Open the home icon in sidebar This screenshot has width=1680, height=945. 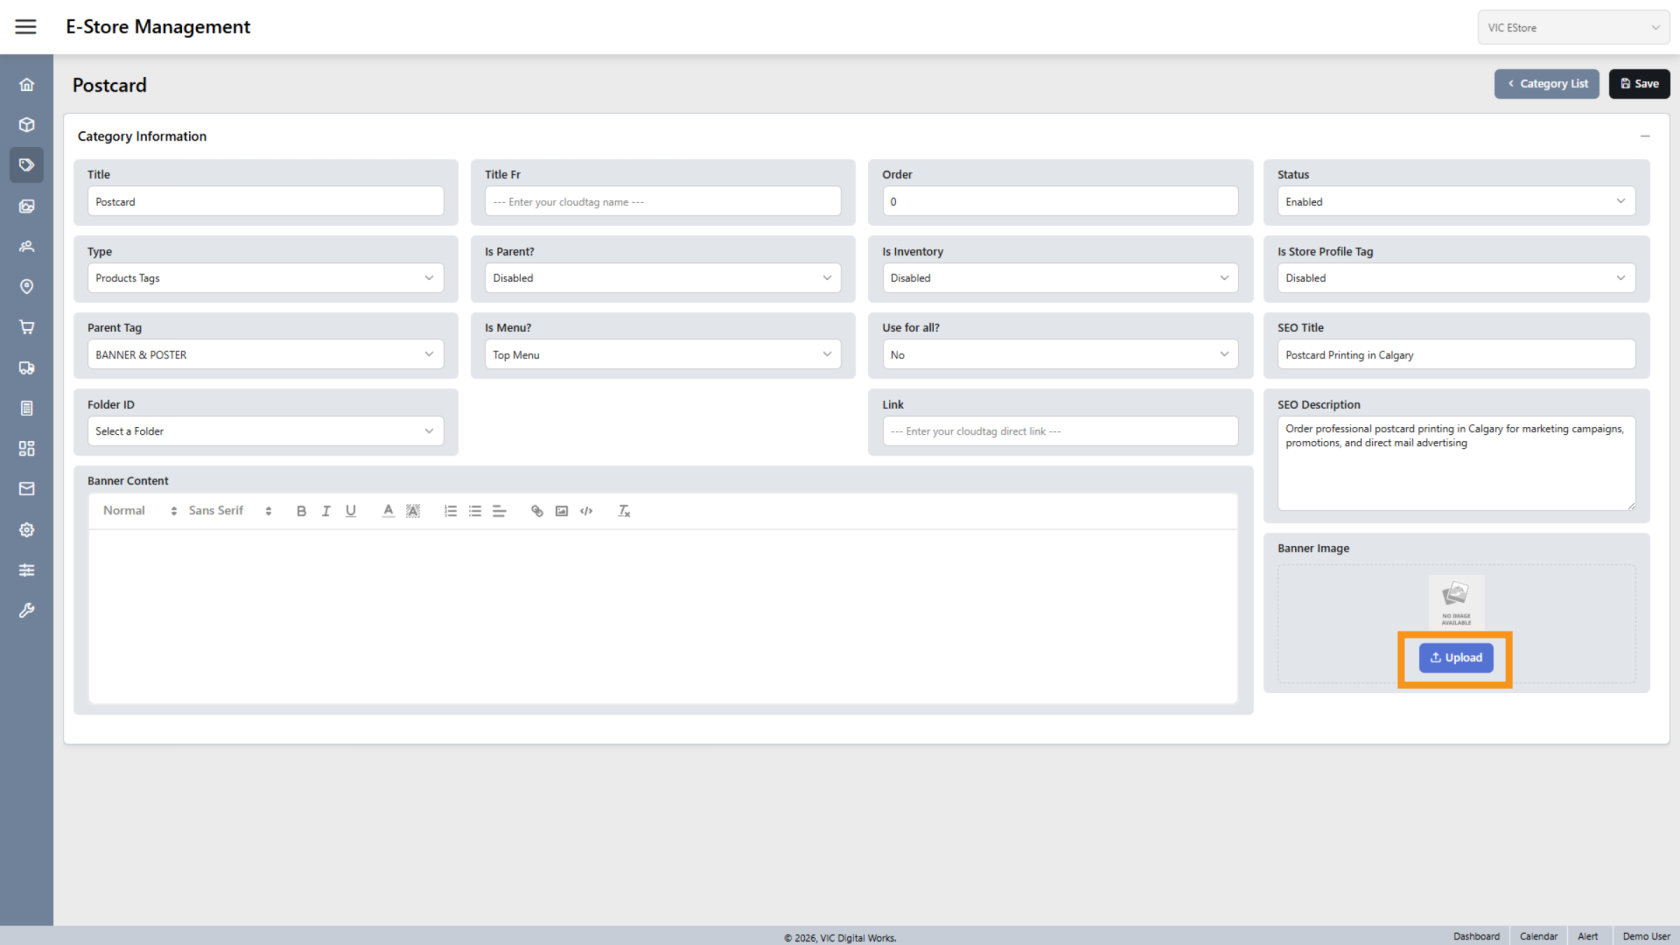[27, 85]
